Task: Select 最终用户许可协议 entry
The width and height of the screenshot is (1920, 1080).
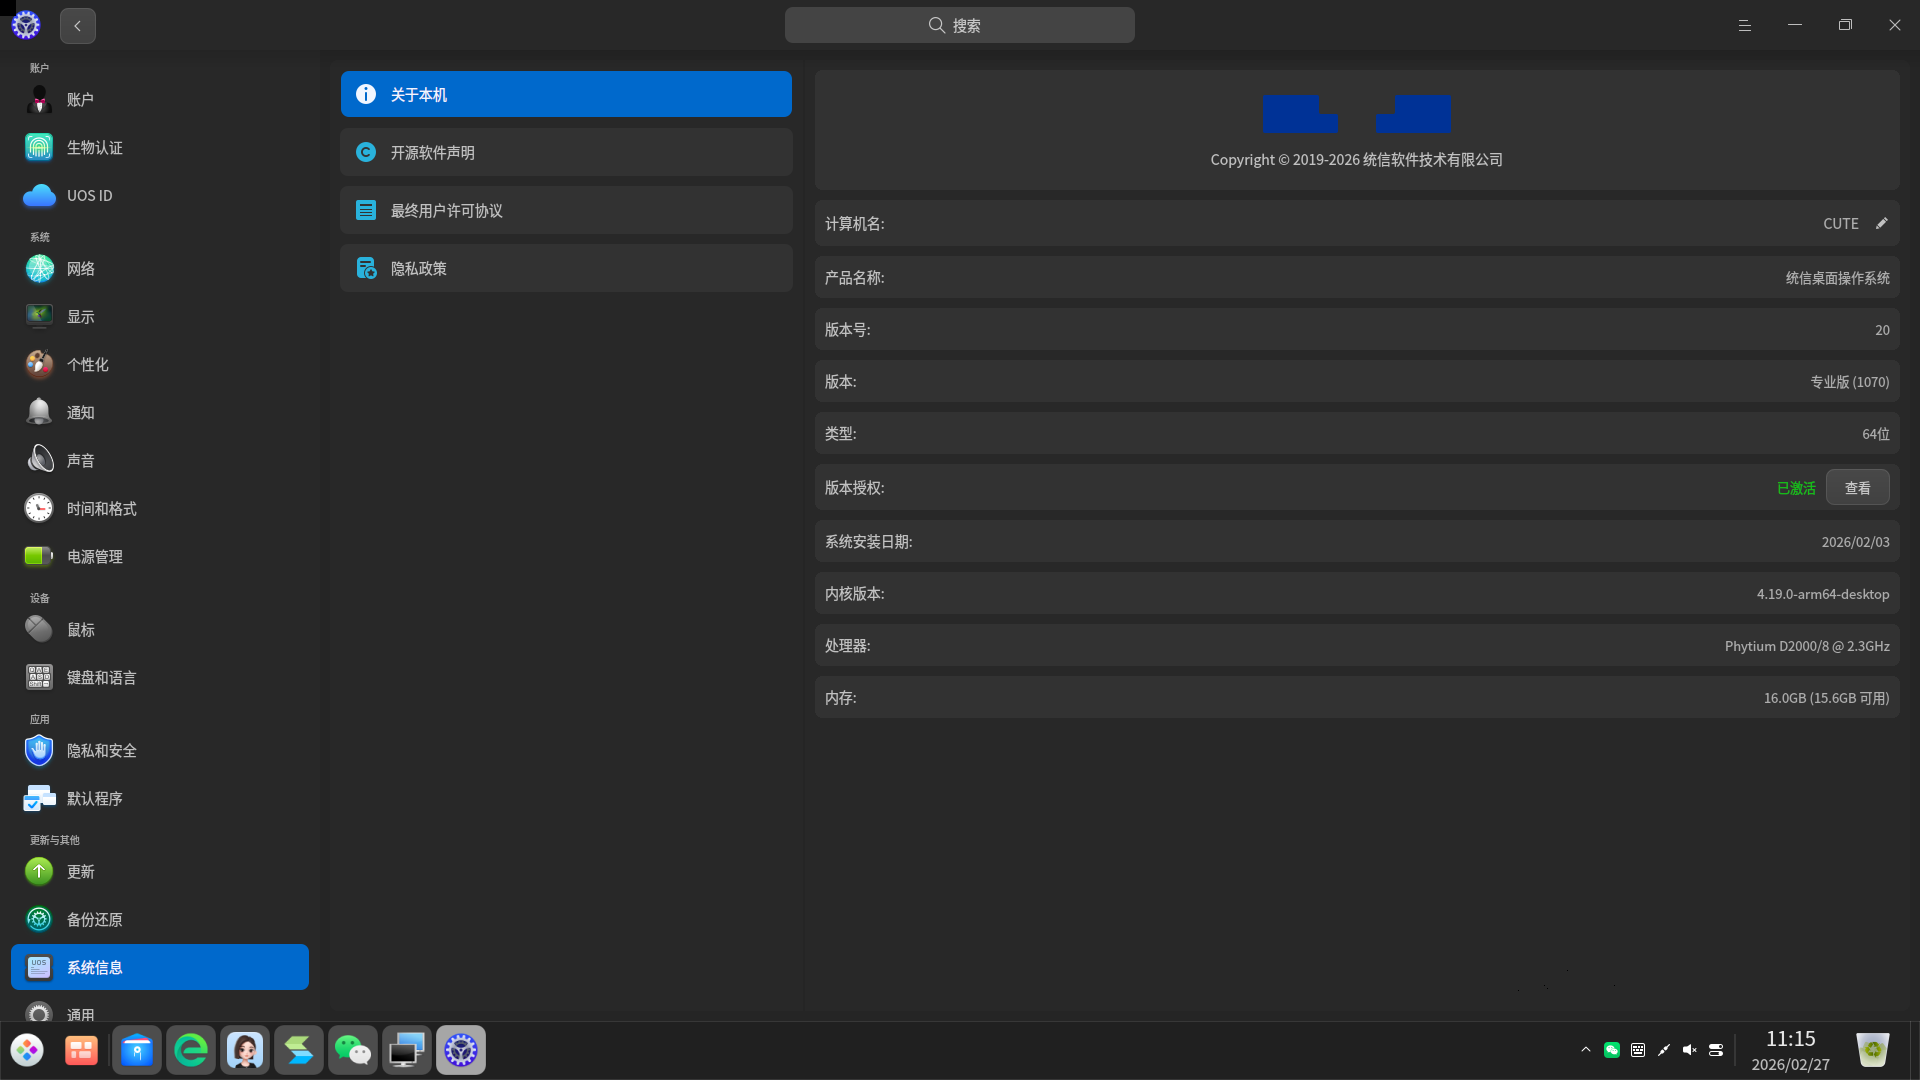Action: [x=566, y=211]
